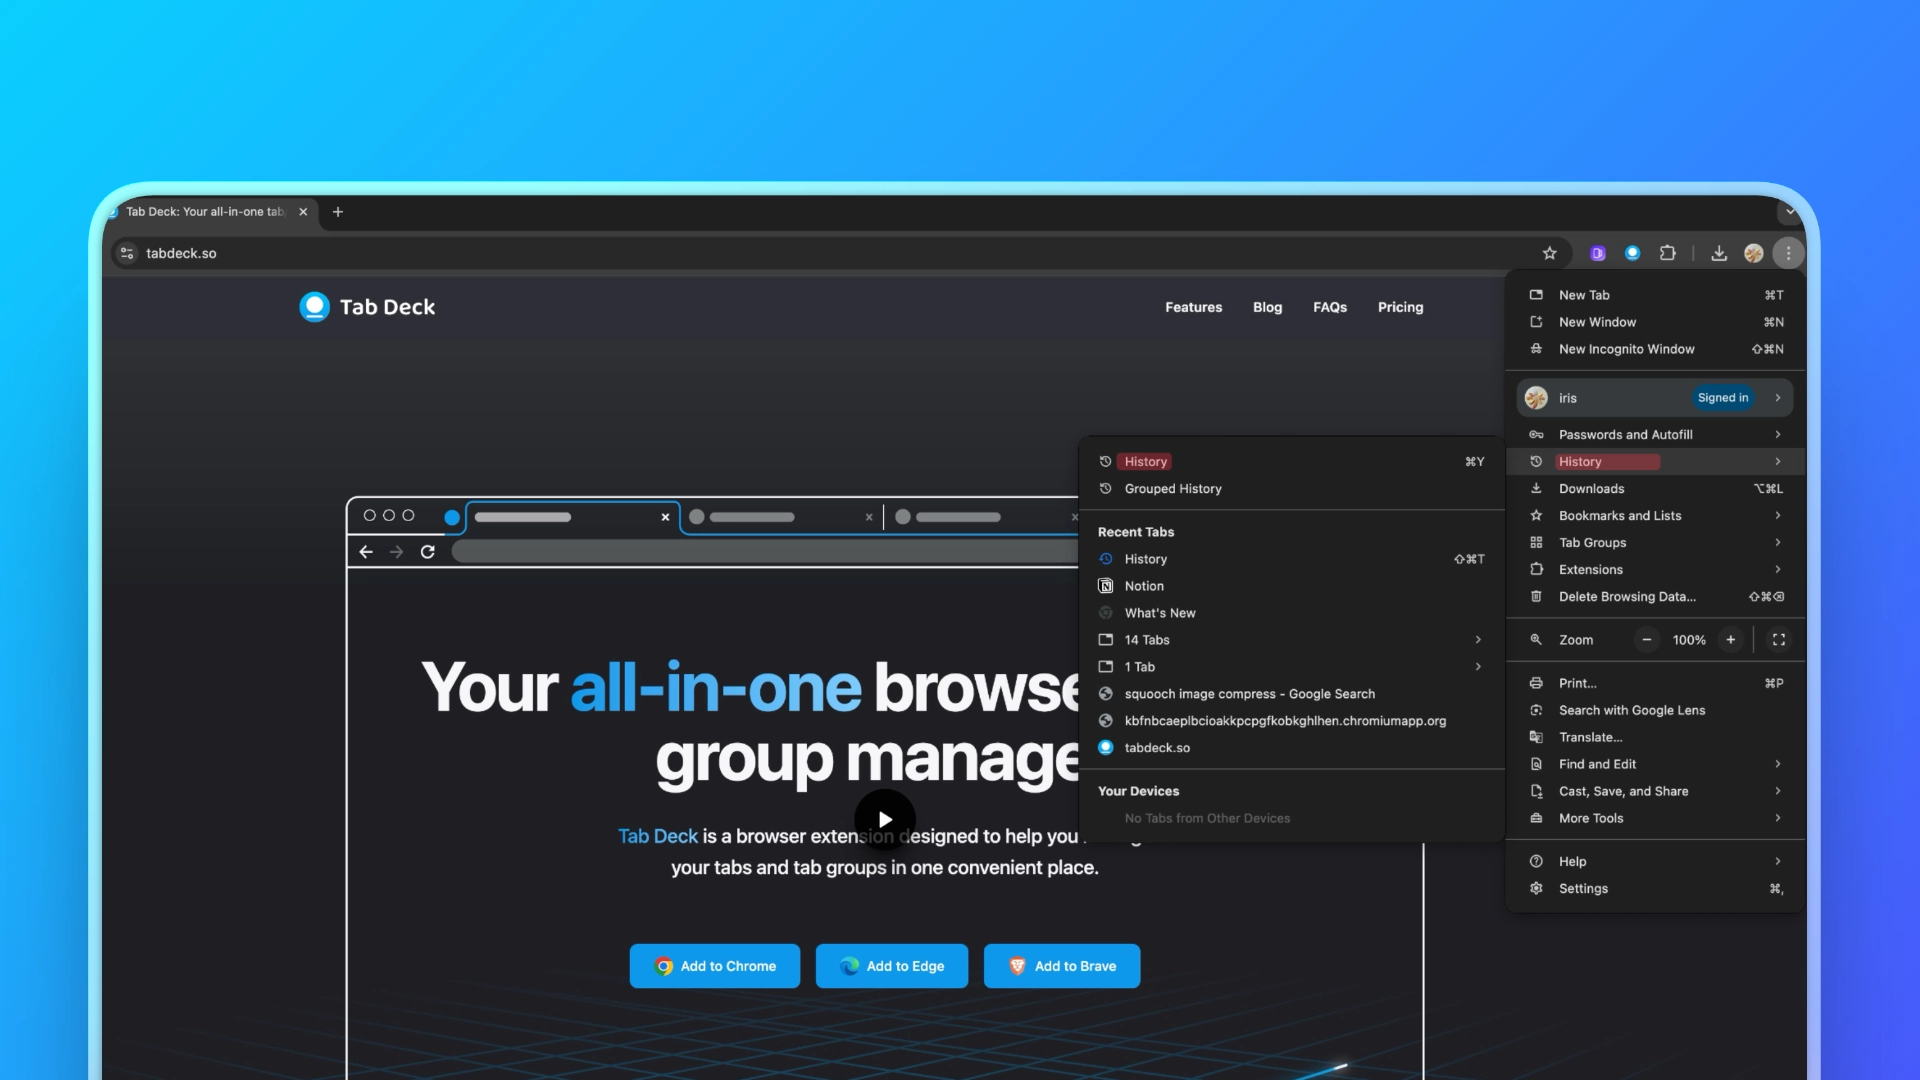This screenshot has width=1920, height=1080.
Task: Click the Tab Deck extension icon in toolbar
Action: (x=1632, y=253)
